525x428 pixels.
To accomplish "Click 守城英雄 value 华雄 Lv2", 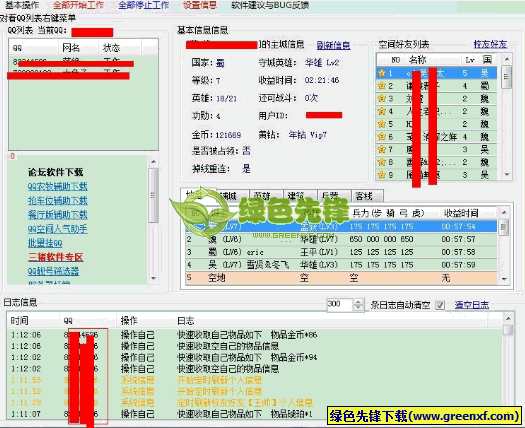I will pyautogui.click(x=322, y=63).
